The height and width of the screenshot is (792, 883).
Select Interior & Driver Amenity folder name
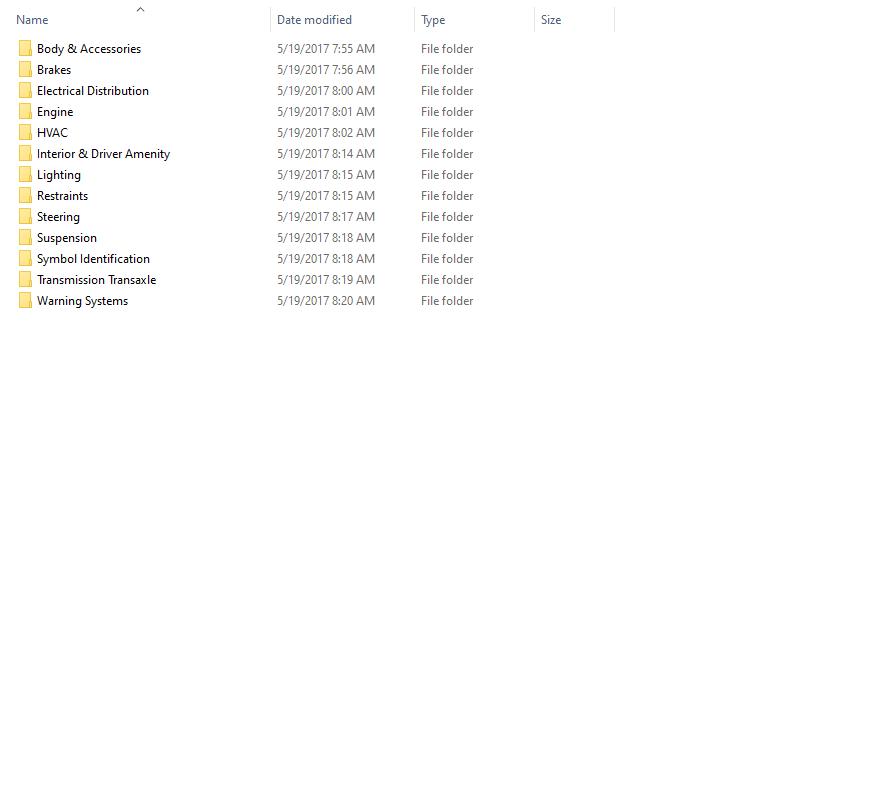click(x=104, y=154)
